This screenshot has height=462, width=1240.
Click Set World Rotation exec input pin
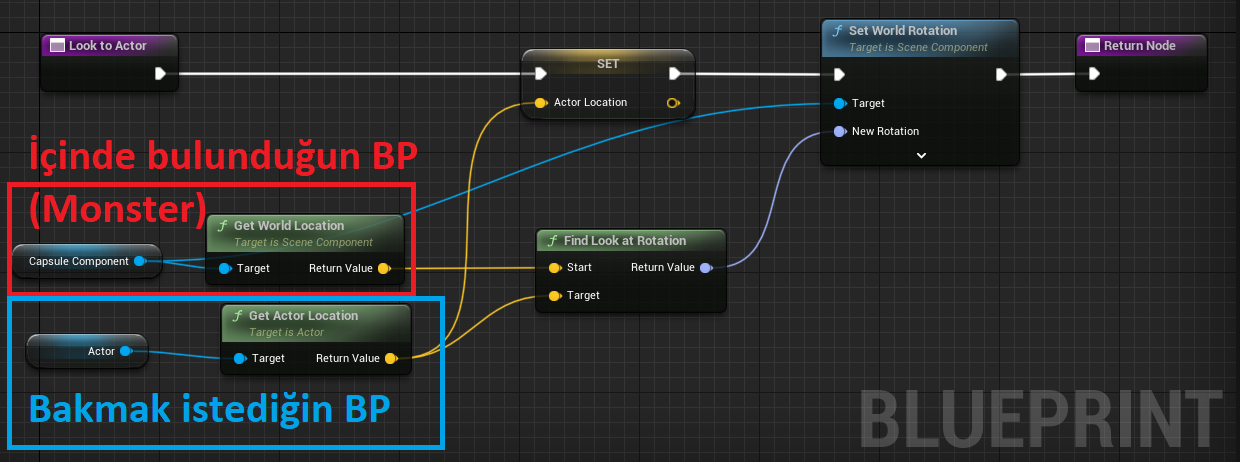click(x=839, y=74)
